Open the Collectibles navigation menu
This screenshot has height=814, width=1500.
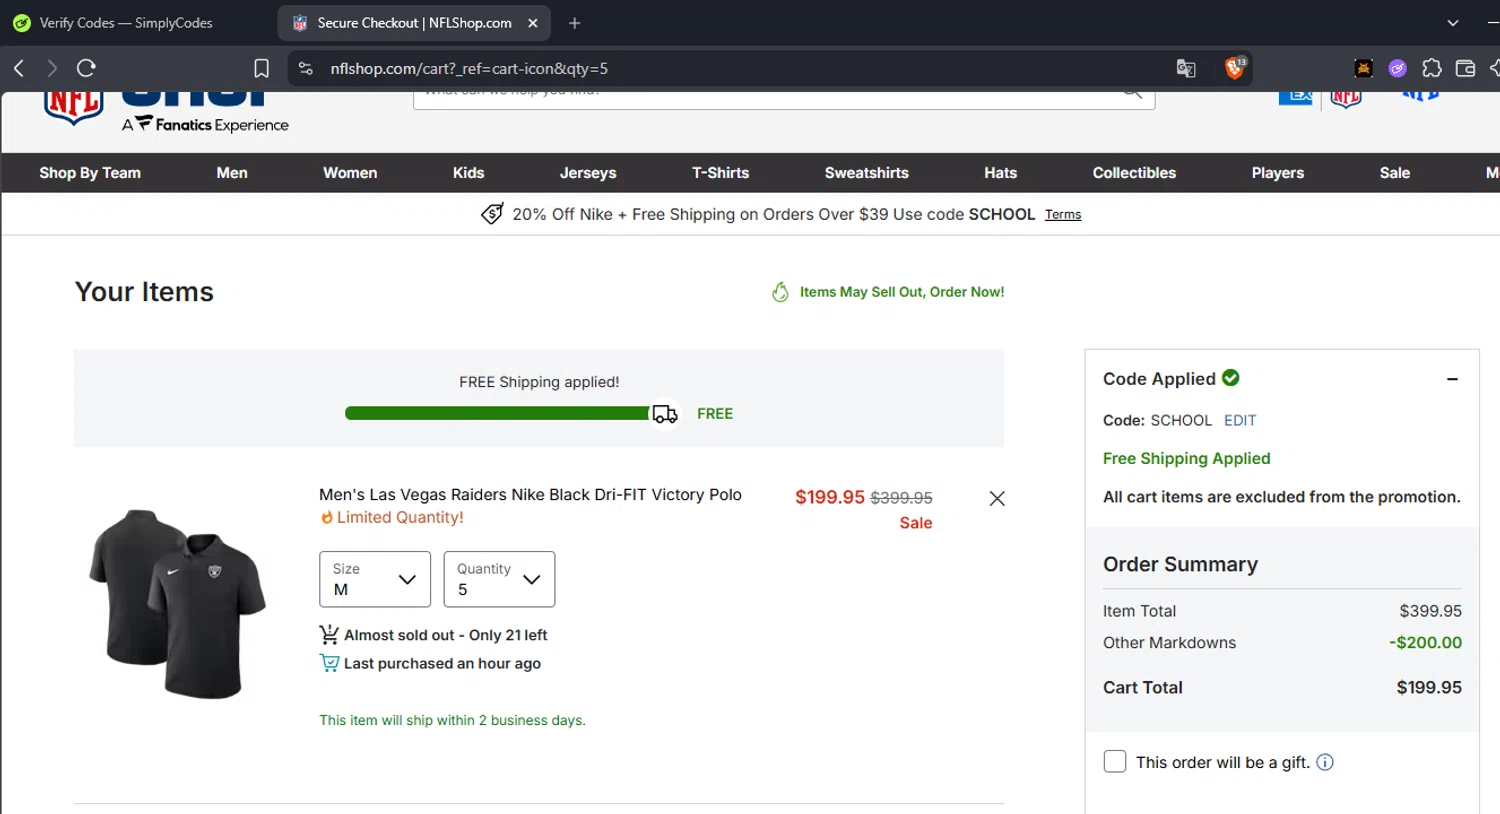(x=1134, y=173)
